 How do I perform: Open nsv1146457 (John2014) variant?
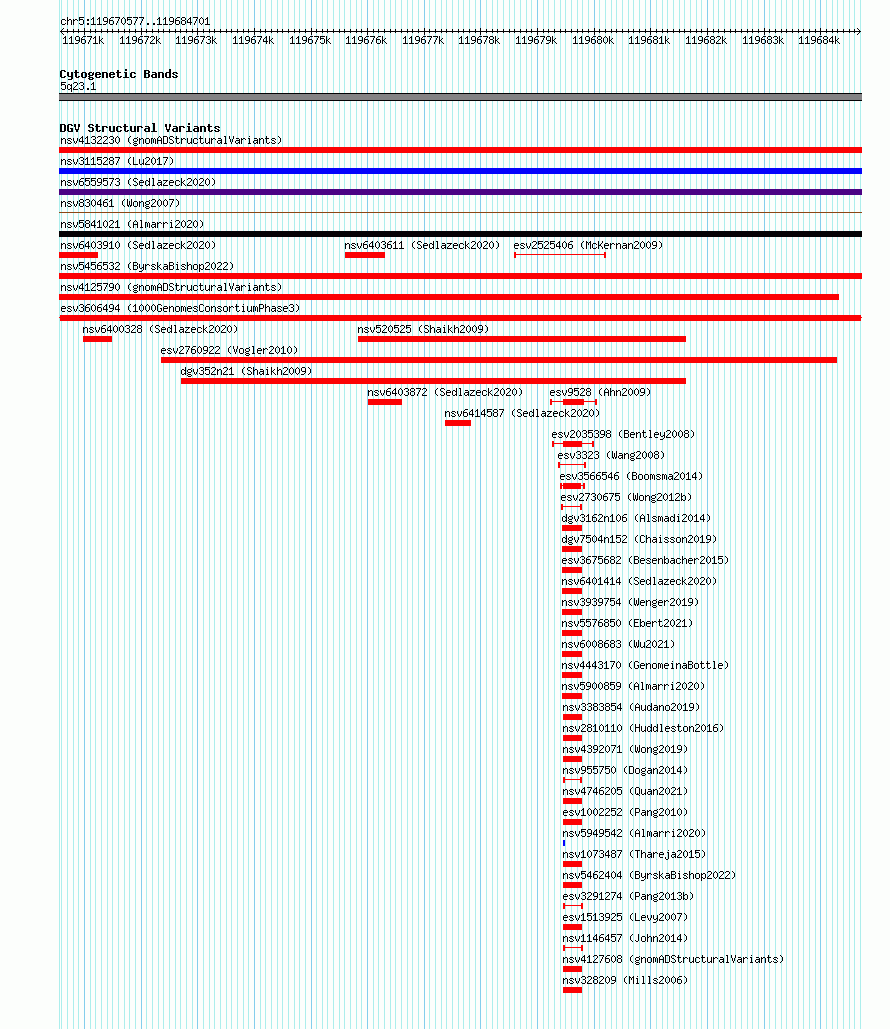(625, 938)
